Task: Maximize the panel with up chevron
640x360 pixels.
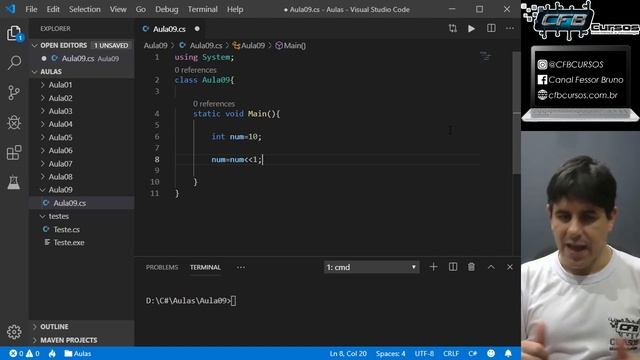Action: (491, 267)
